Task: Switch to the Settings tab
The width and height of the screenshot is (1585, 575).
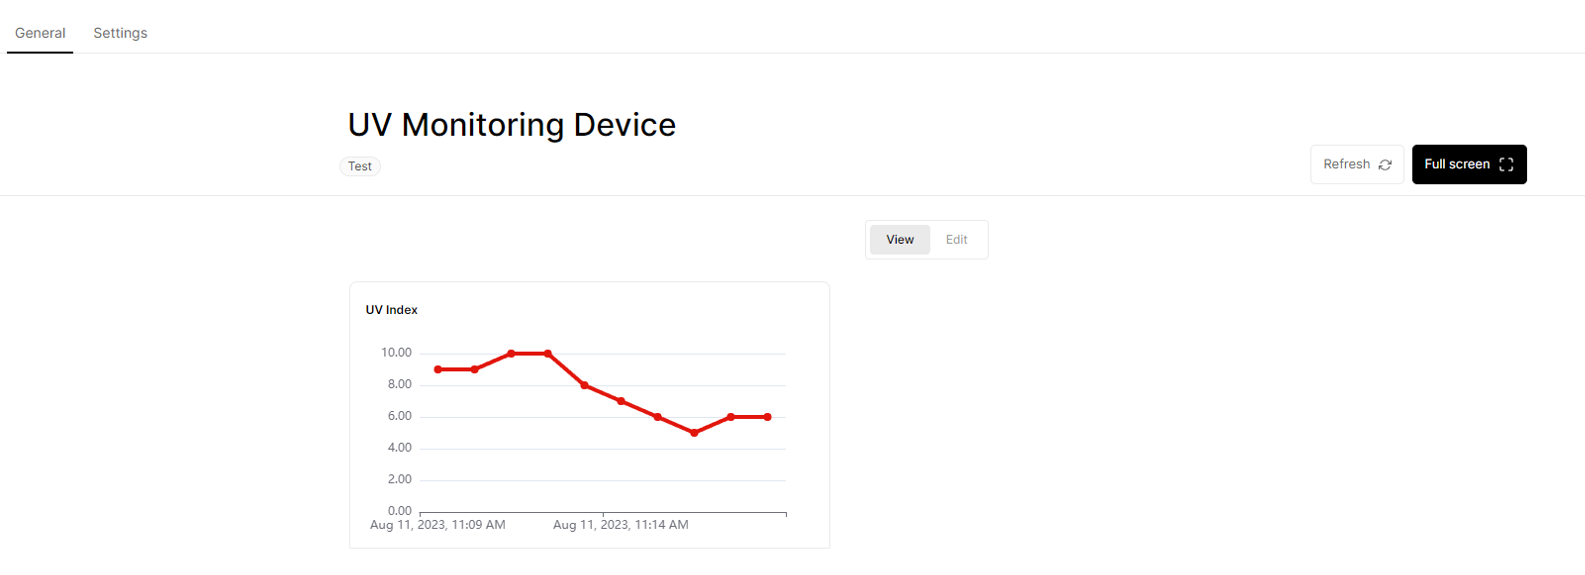Action: 120,33
